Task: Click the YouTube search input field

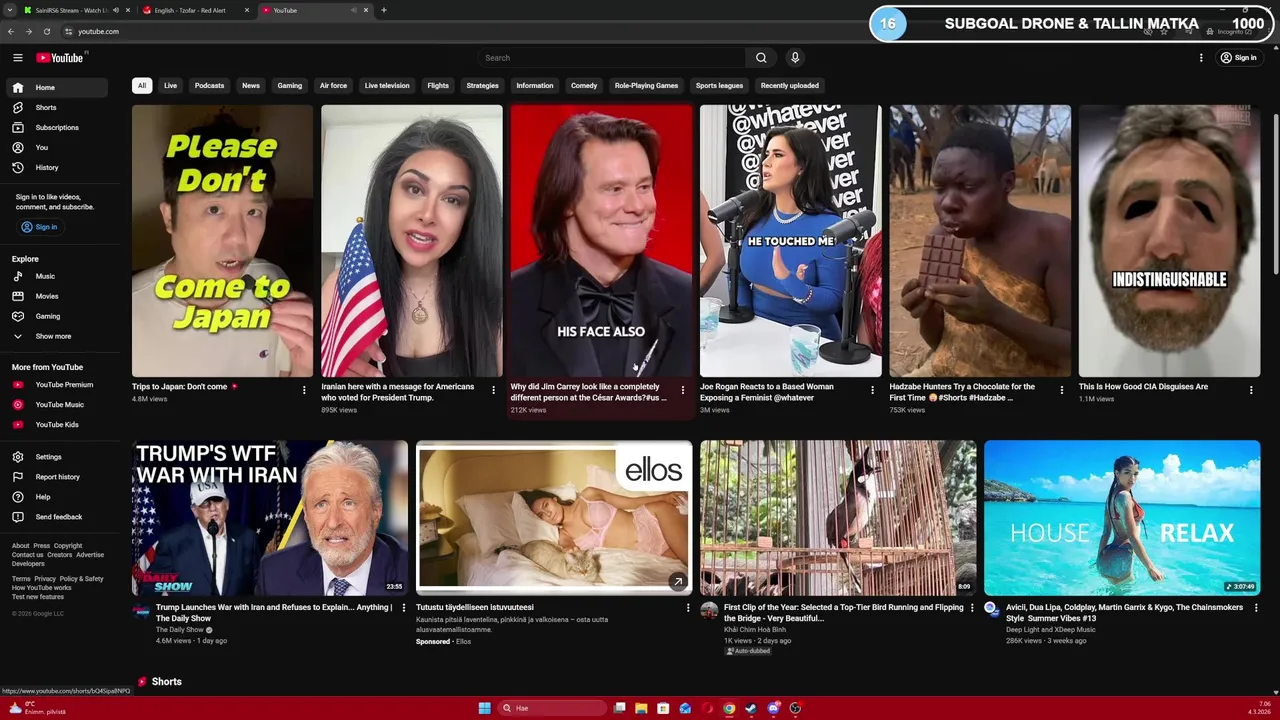Action: [612, 58]
